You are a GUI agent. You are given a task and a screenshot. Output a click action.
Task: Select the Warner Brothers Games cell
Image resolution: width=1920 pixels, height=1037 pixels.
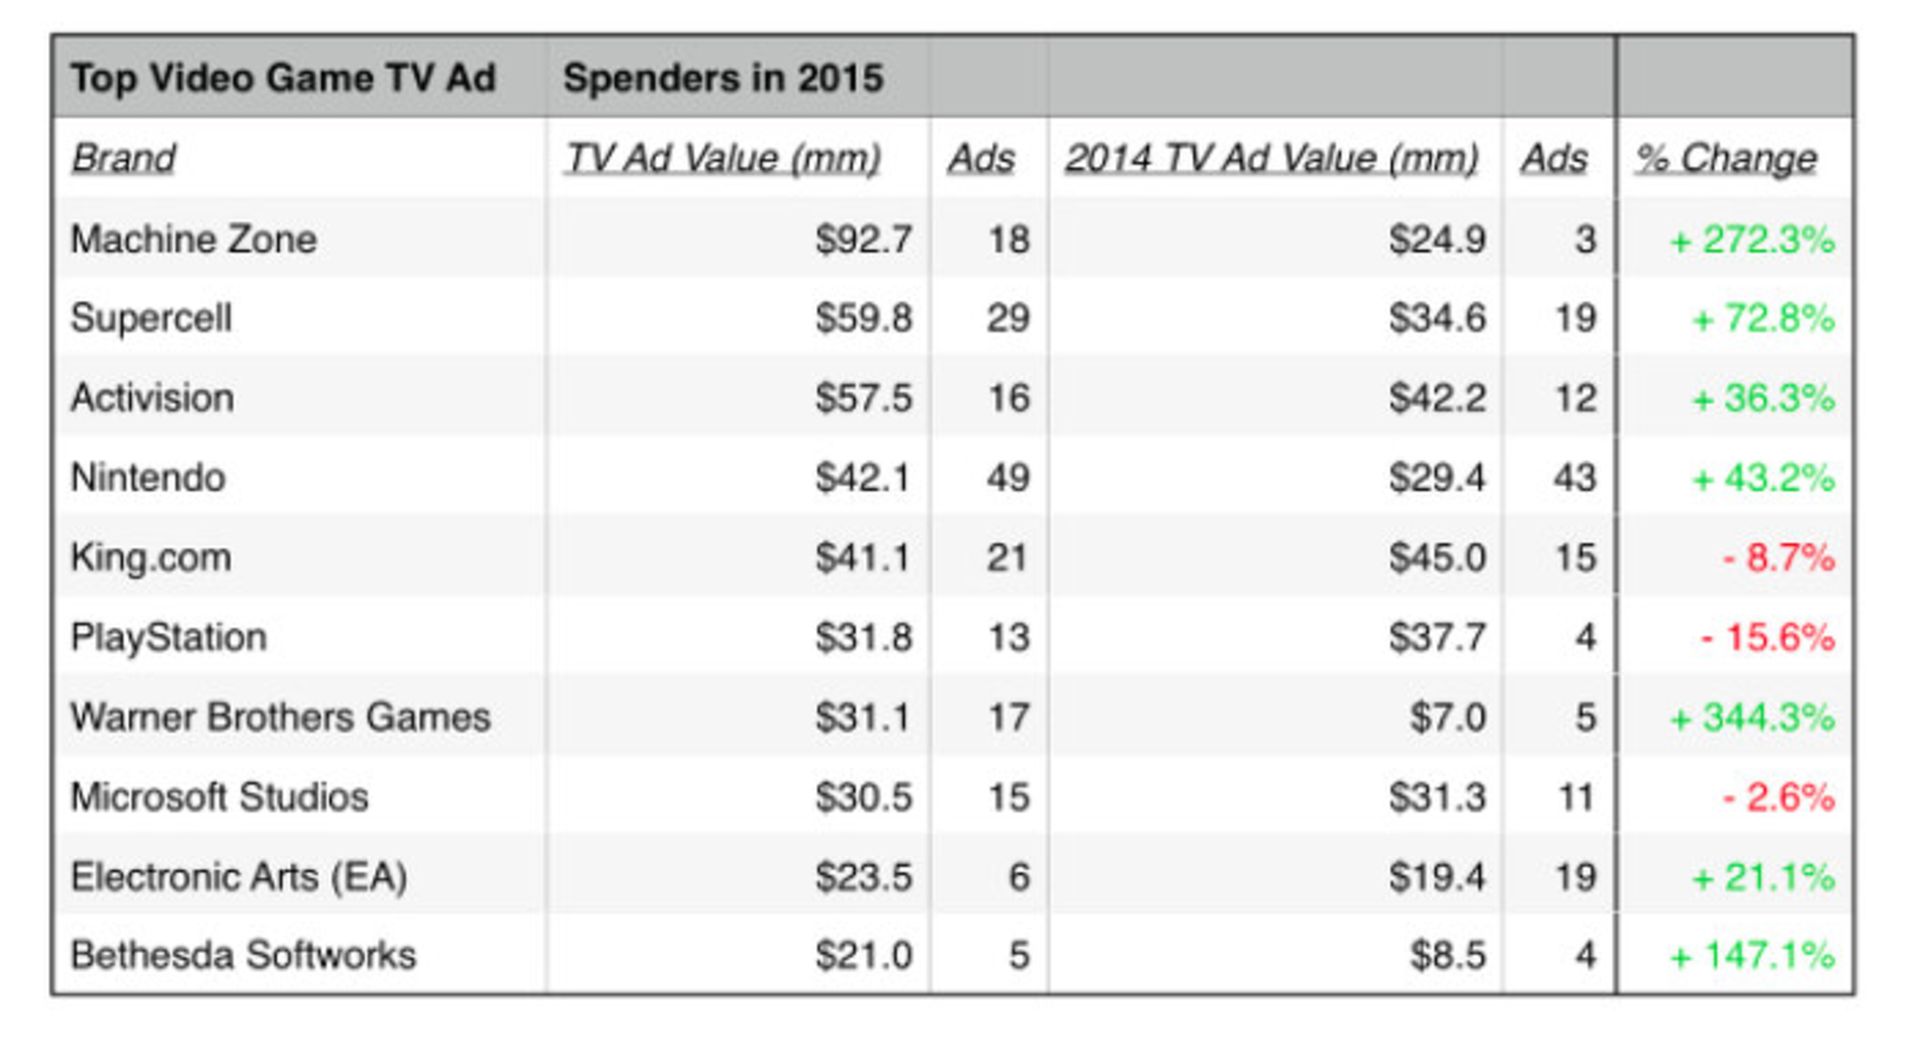click(280, 717)
